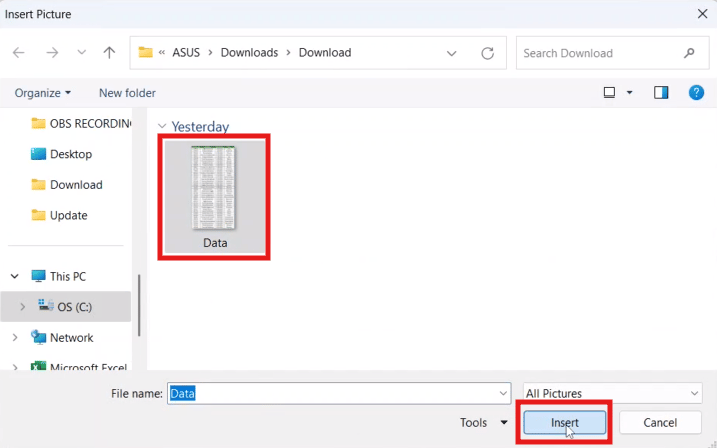
Task: Open Help with the question mark icon
Action: tap(696, 93)
